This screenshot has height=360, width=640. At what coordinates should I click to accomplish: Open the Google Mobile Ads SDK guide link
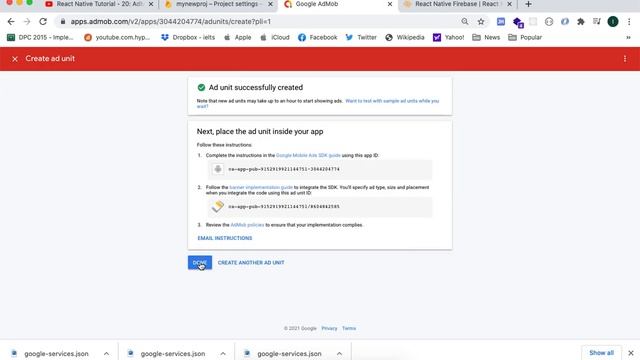coord(308,156)
